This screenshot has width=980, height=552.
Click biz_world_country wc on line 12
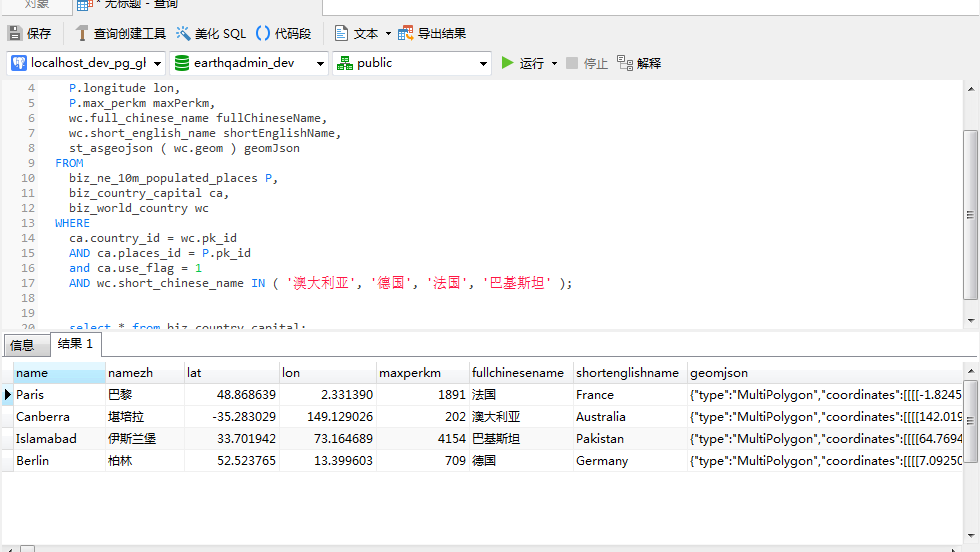(139, 208)
